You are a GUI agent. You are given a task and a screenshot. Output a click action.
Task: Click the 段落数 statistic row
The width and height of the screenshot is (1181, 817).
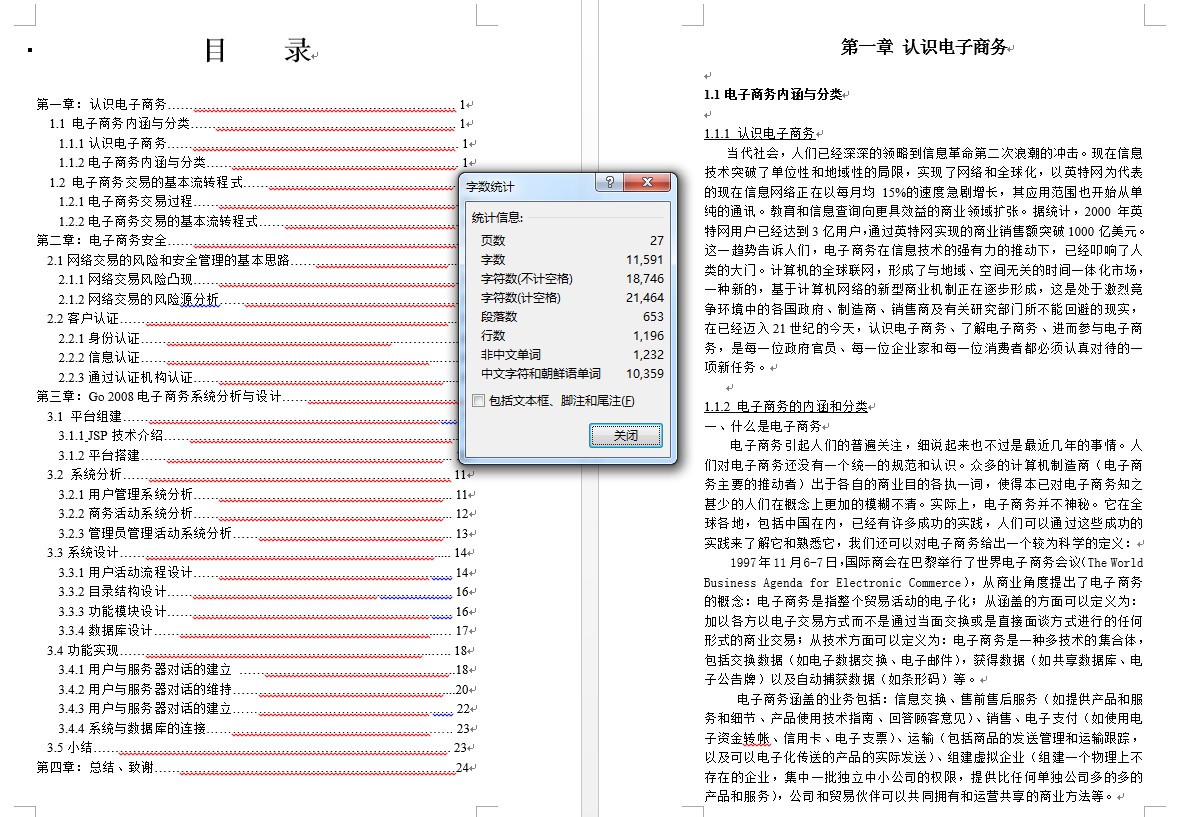point(572,317)
